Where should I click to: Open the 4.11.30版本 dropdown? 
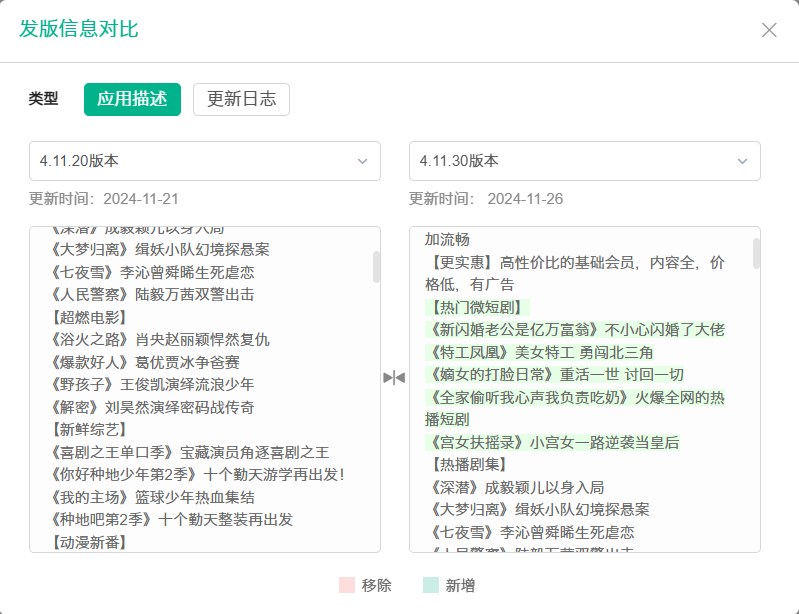[x=584, y=161]
